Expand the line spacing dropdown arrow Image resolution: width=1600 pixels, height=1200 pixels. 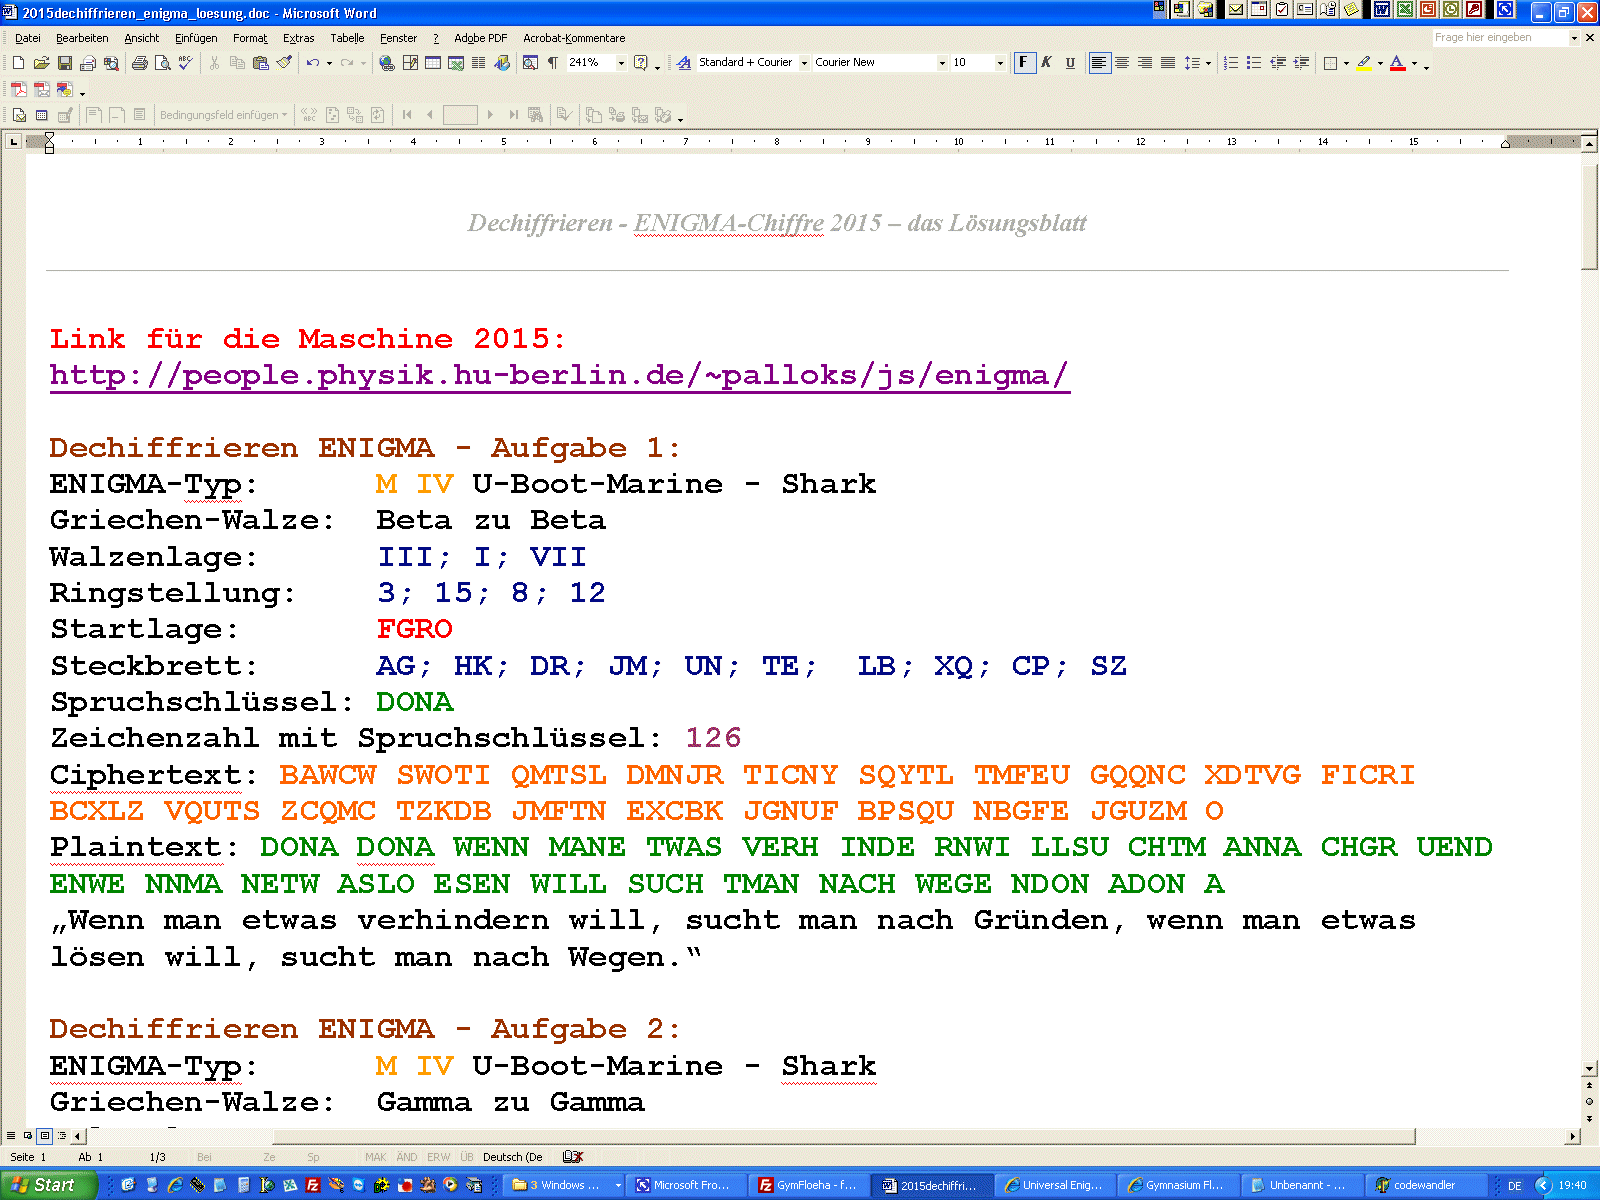click(1208, 63)
